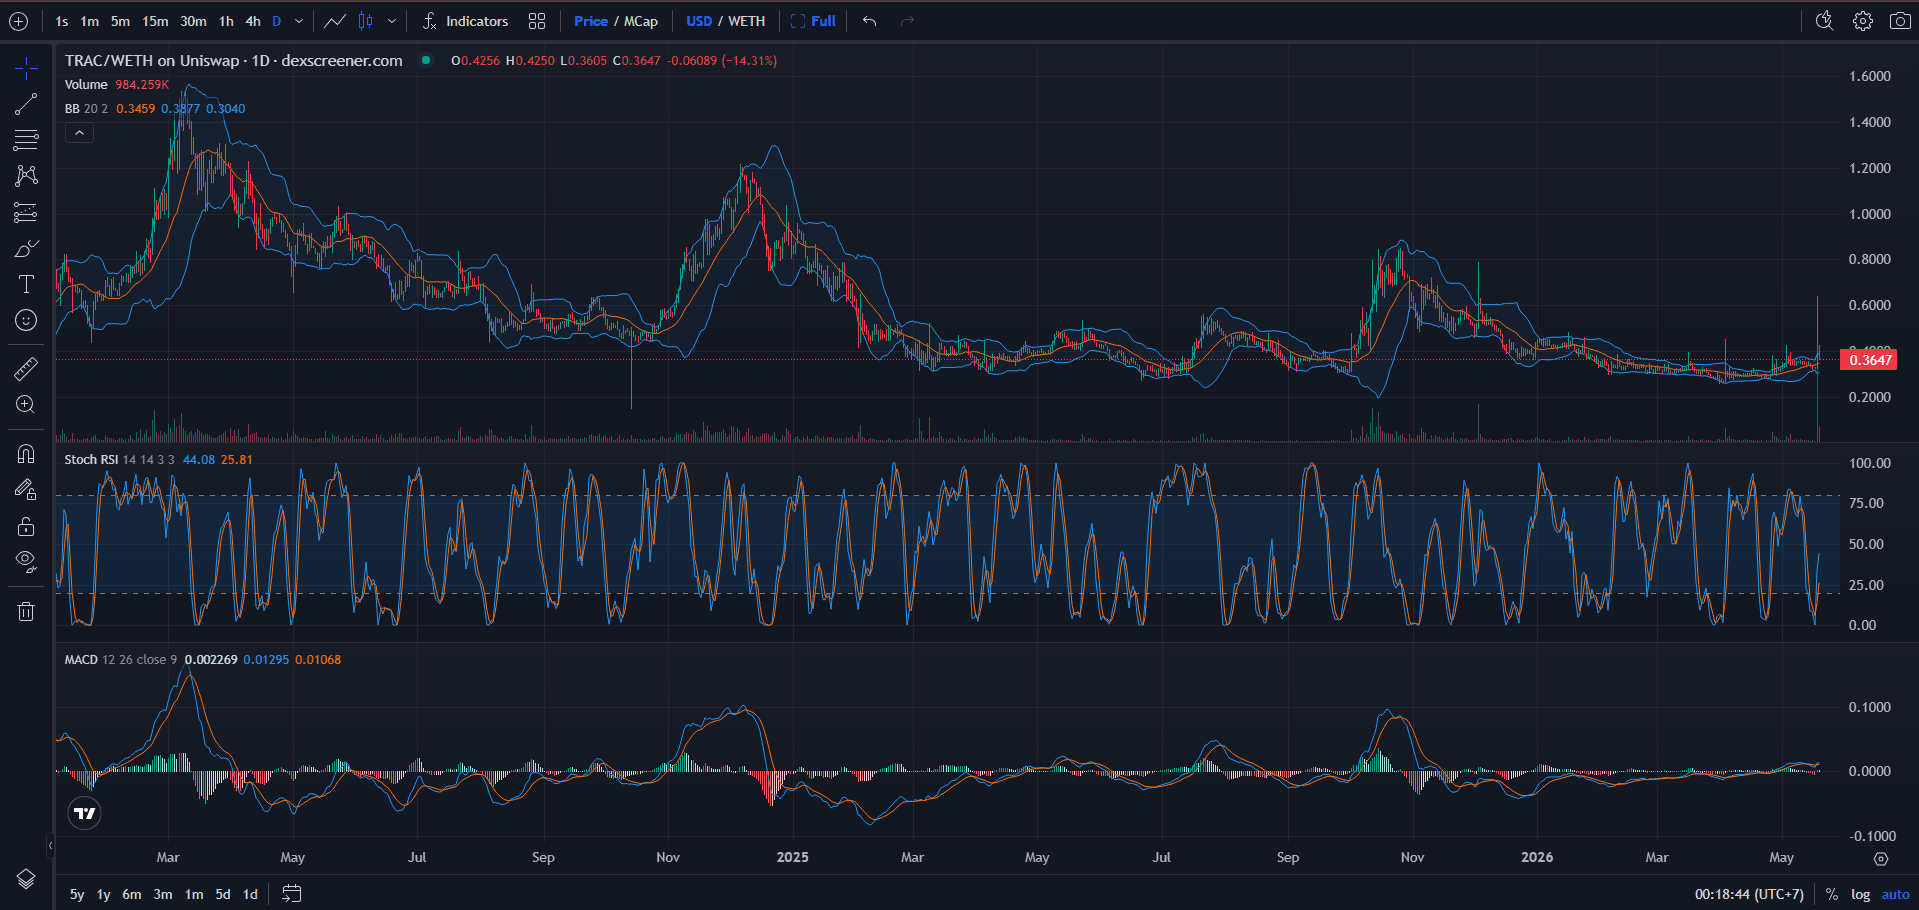1919x910 pixels.
Task: Select the ruler measure tool
Action: tap(26, 368)
